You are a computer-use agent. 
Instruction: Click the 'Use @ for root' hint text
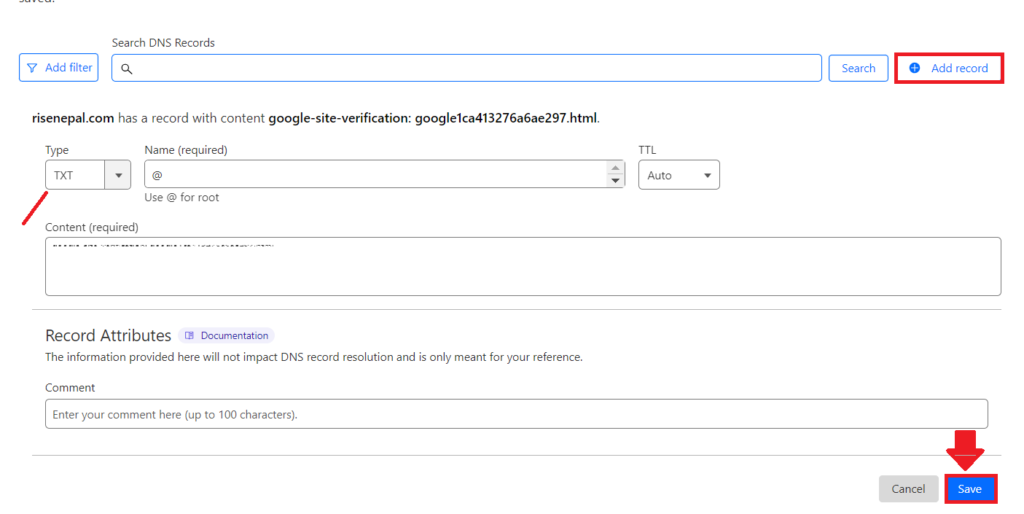coord(182,197)
